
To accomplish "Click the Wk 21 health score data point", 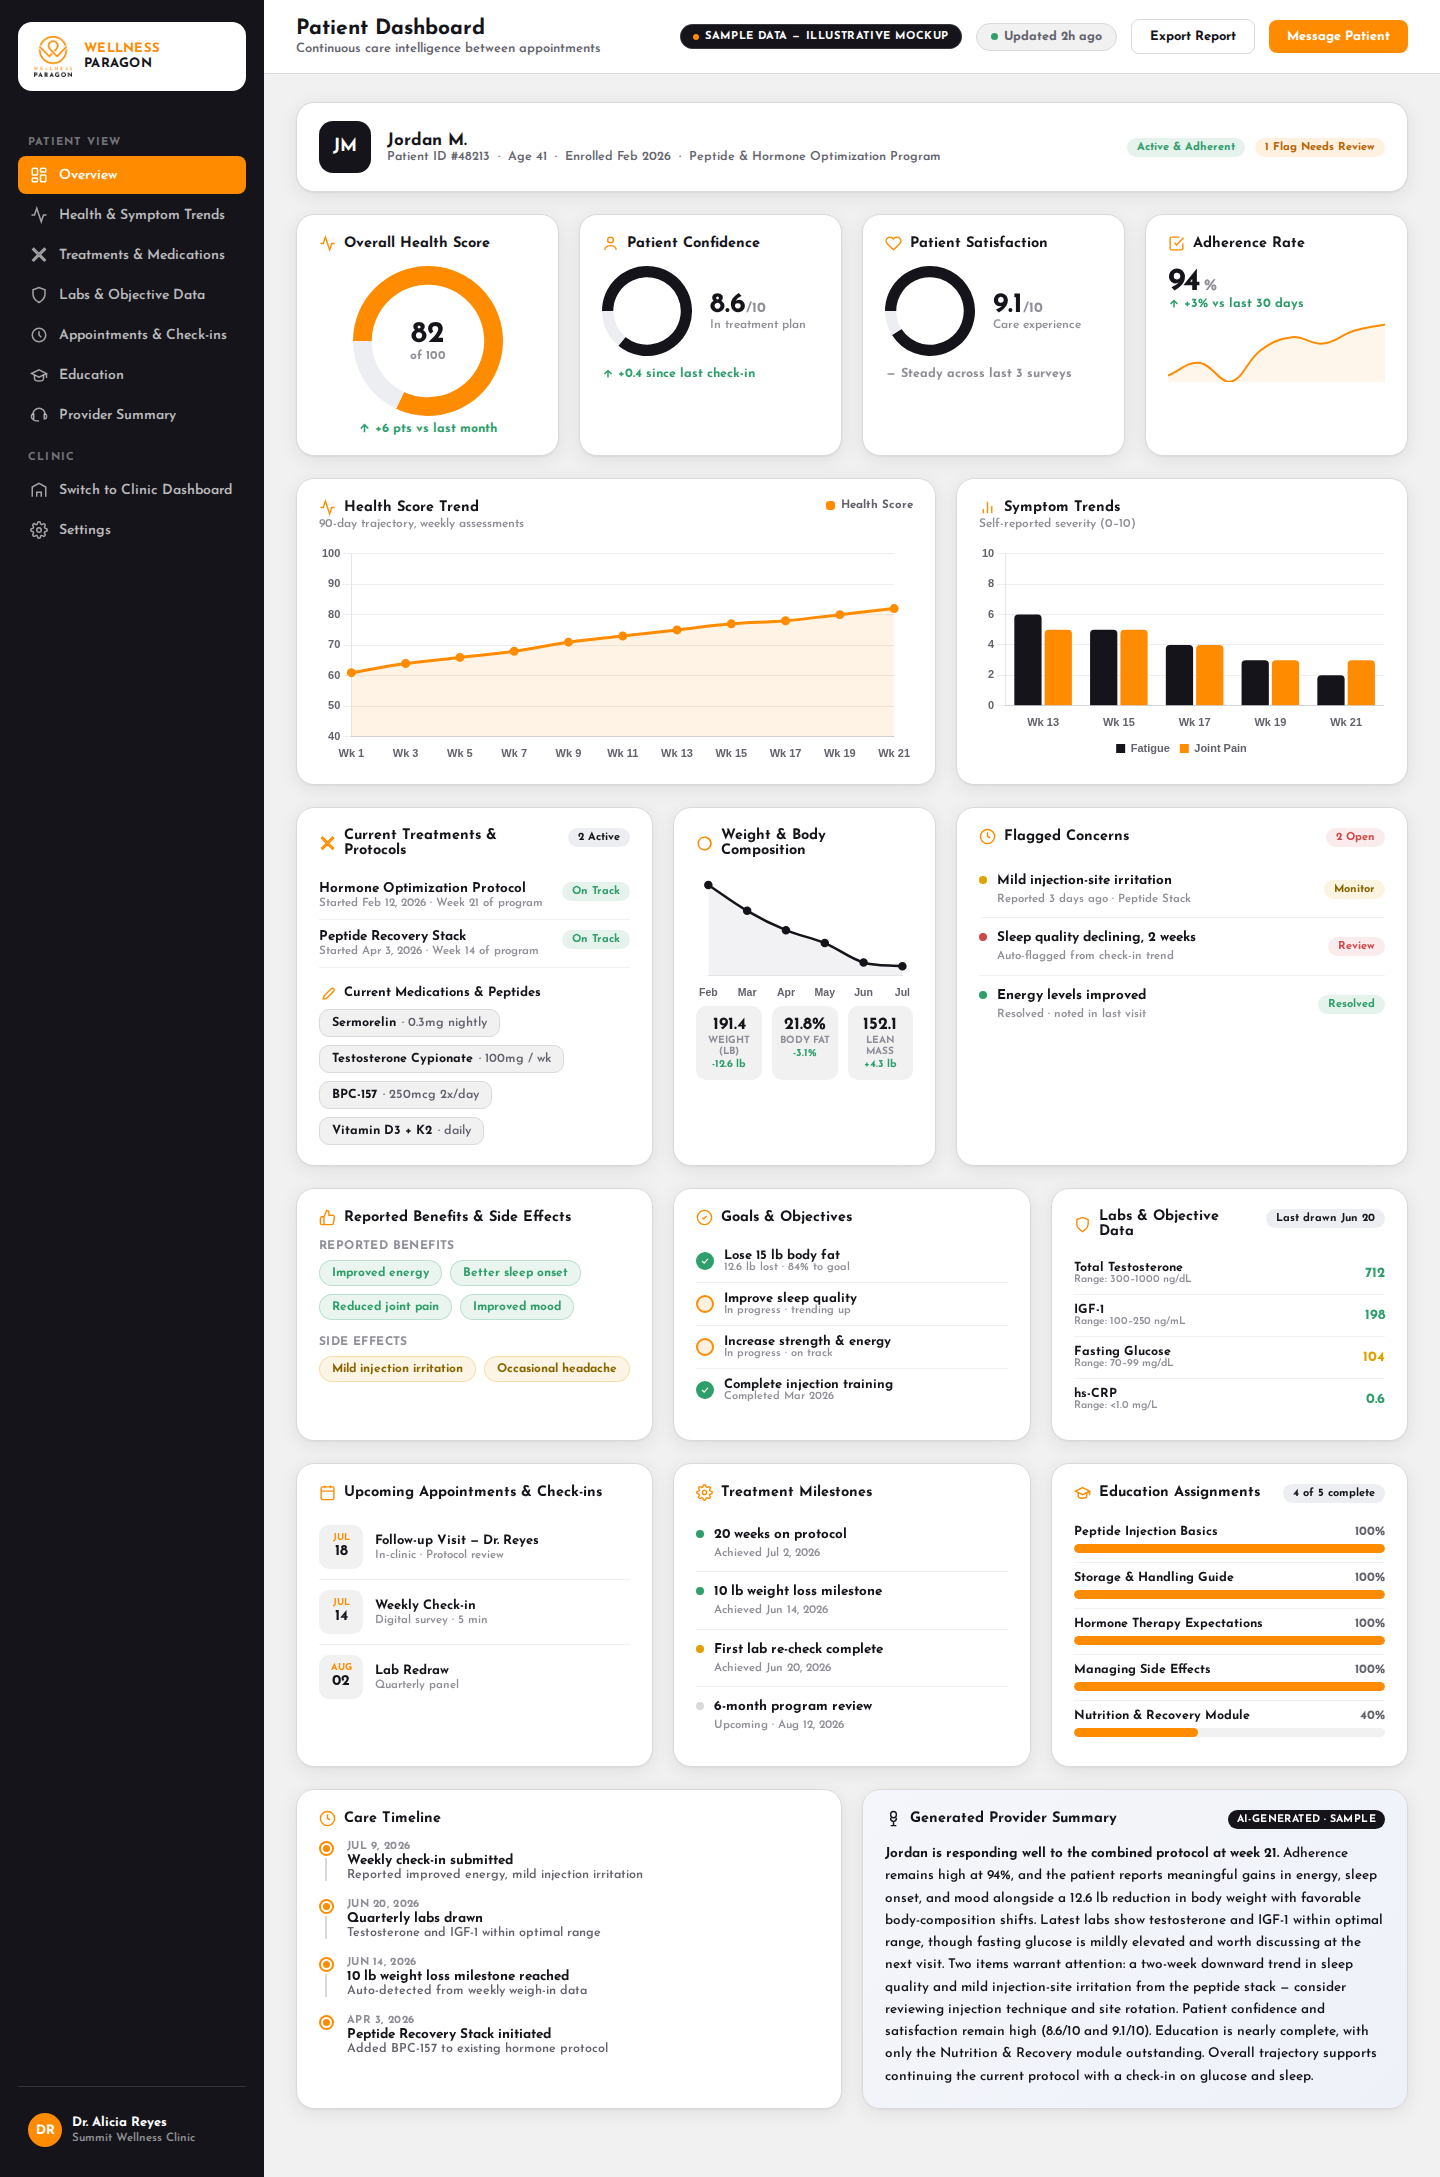I will click(x=894, y=608).
